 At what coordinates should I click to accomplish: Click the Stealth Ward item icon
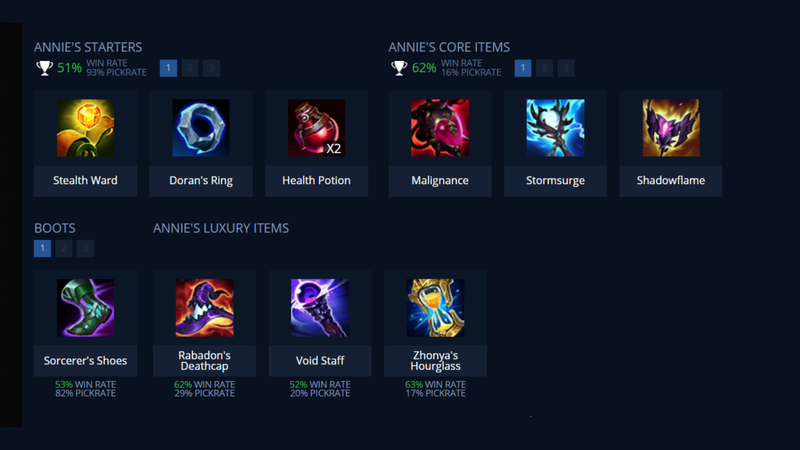coord(85,128)
